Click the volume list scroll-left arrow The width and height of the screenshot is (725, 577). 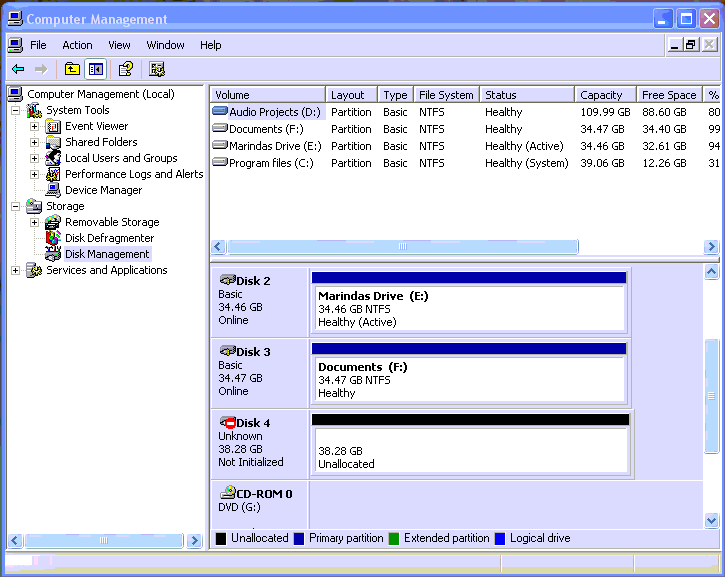(x=218, y=246)
